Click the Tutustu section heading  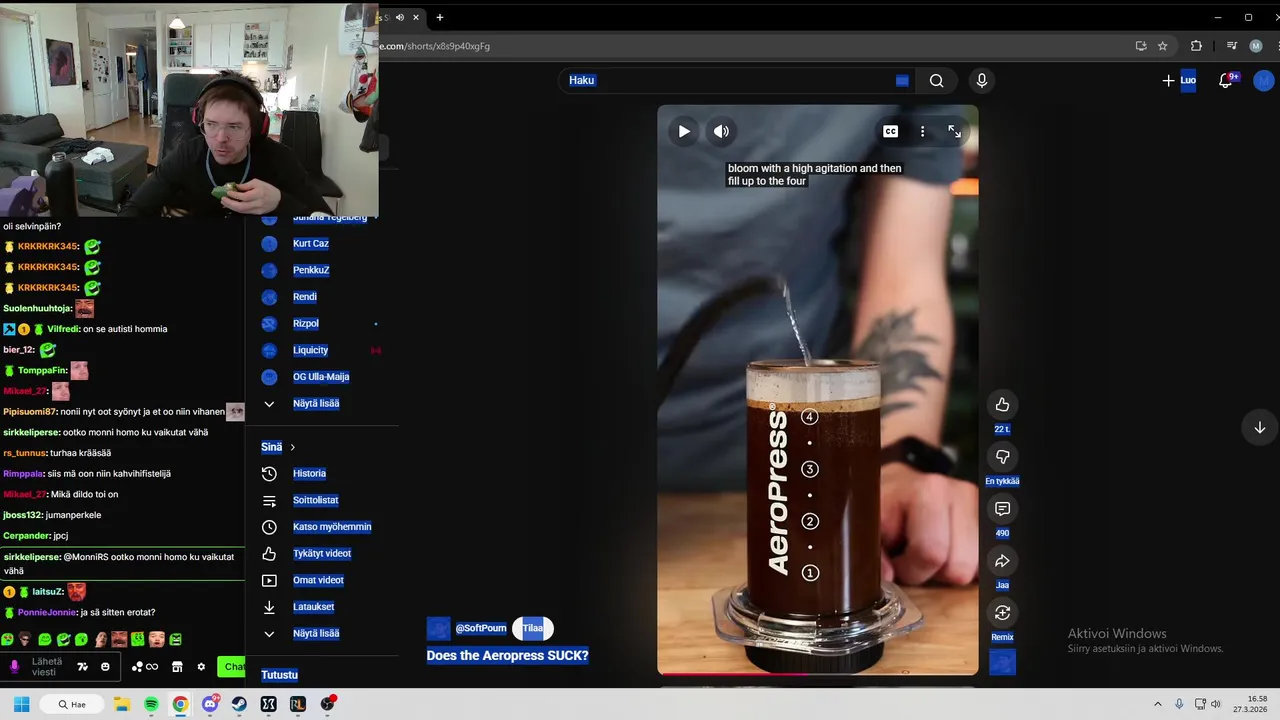click(279, 675)
